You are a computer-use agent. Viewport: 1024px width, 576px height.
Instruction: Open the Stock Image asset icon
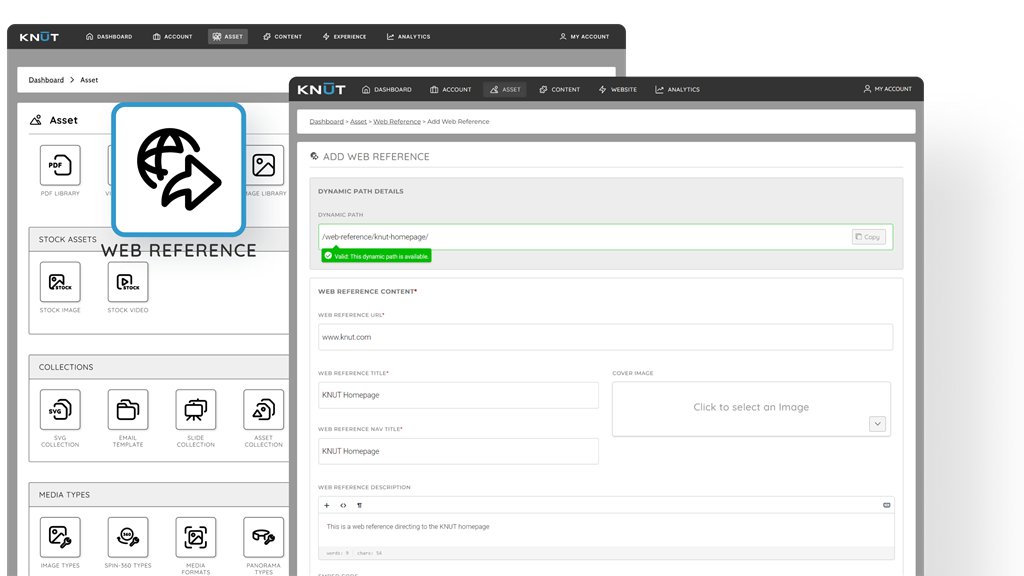point(60,282)
